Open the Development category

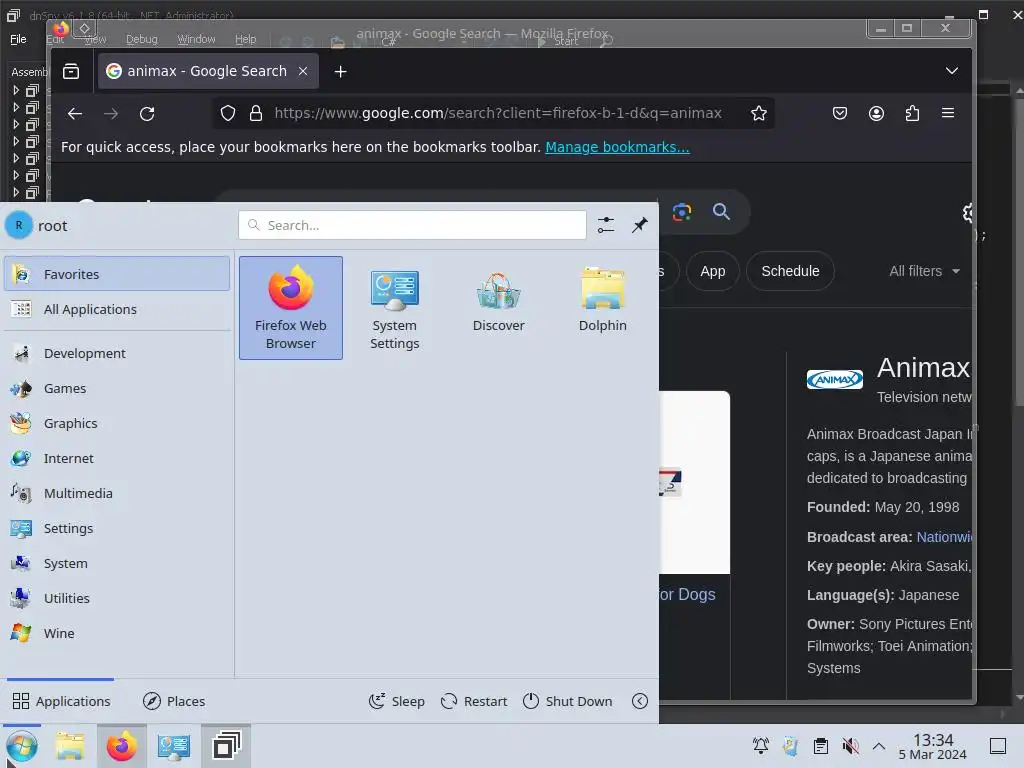coord(117,353)
